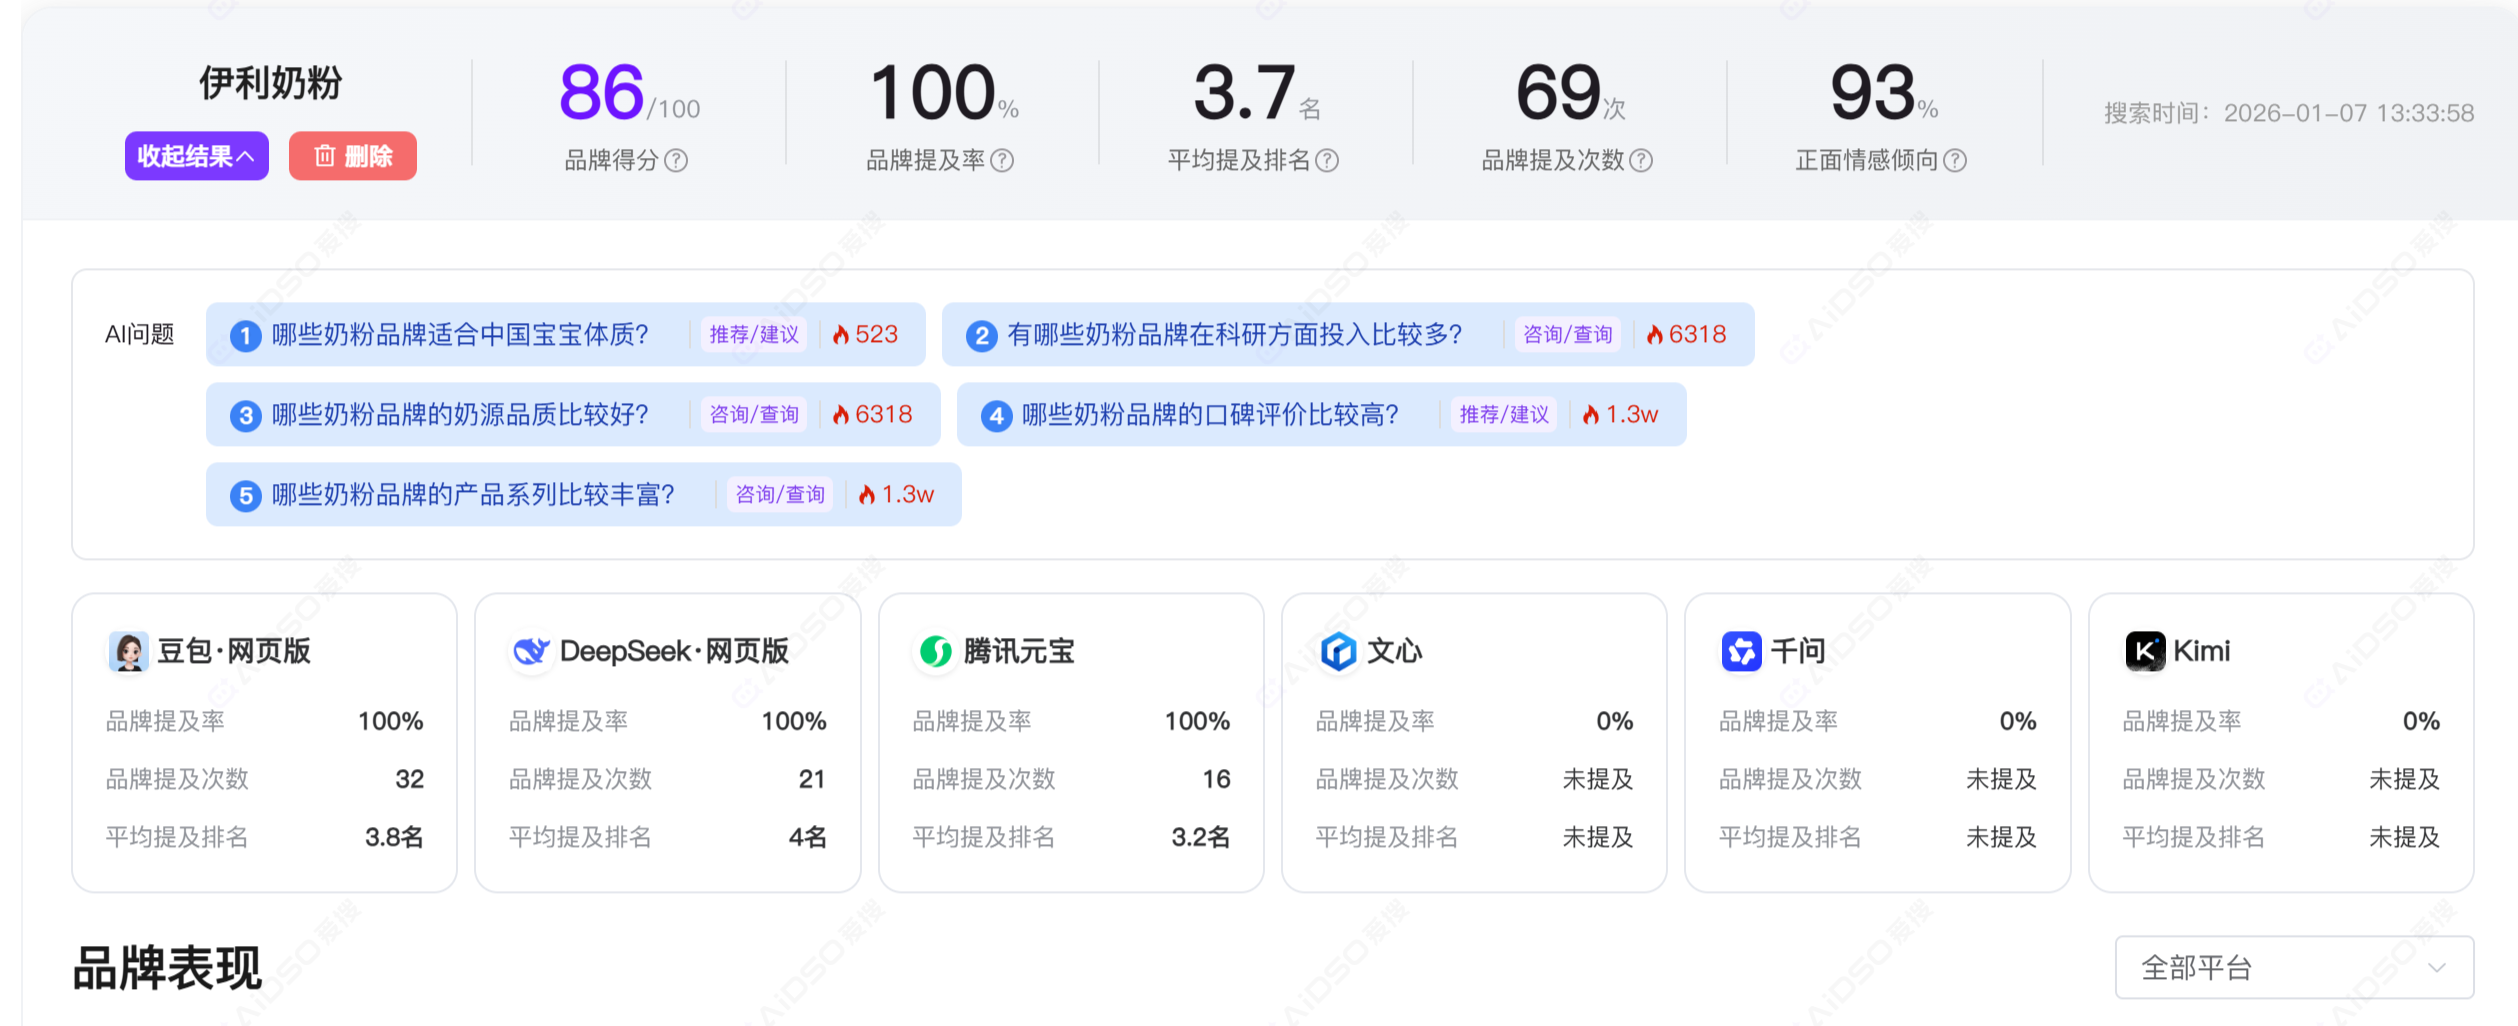The width and height of the screenshot is (2518, 1026).
Task: Click the Kimi black logo
Action: (2144, 652)
